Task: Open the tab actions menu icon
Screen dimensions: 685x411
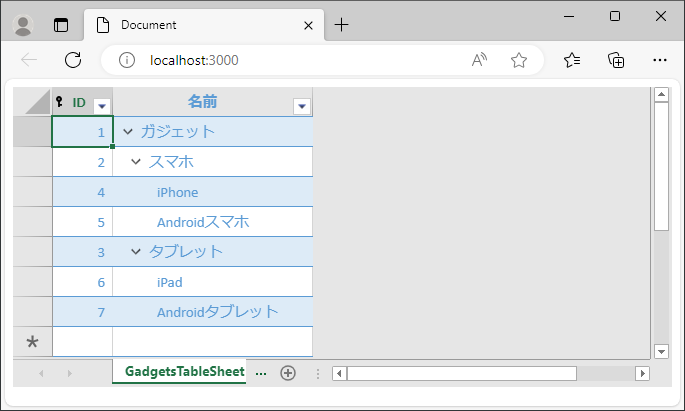Action: [61, 25]
